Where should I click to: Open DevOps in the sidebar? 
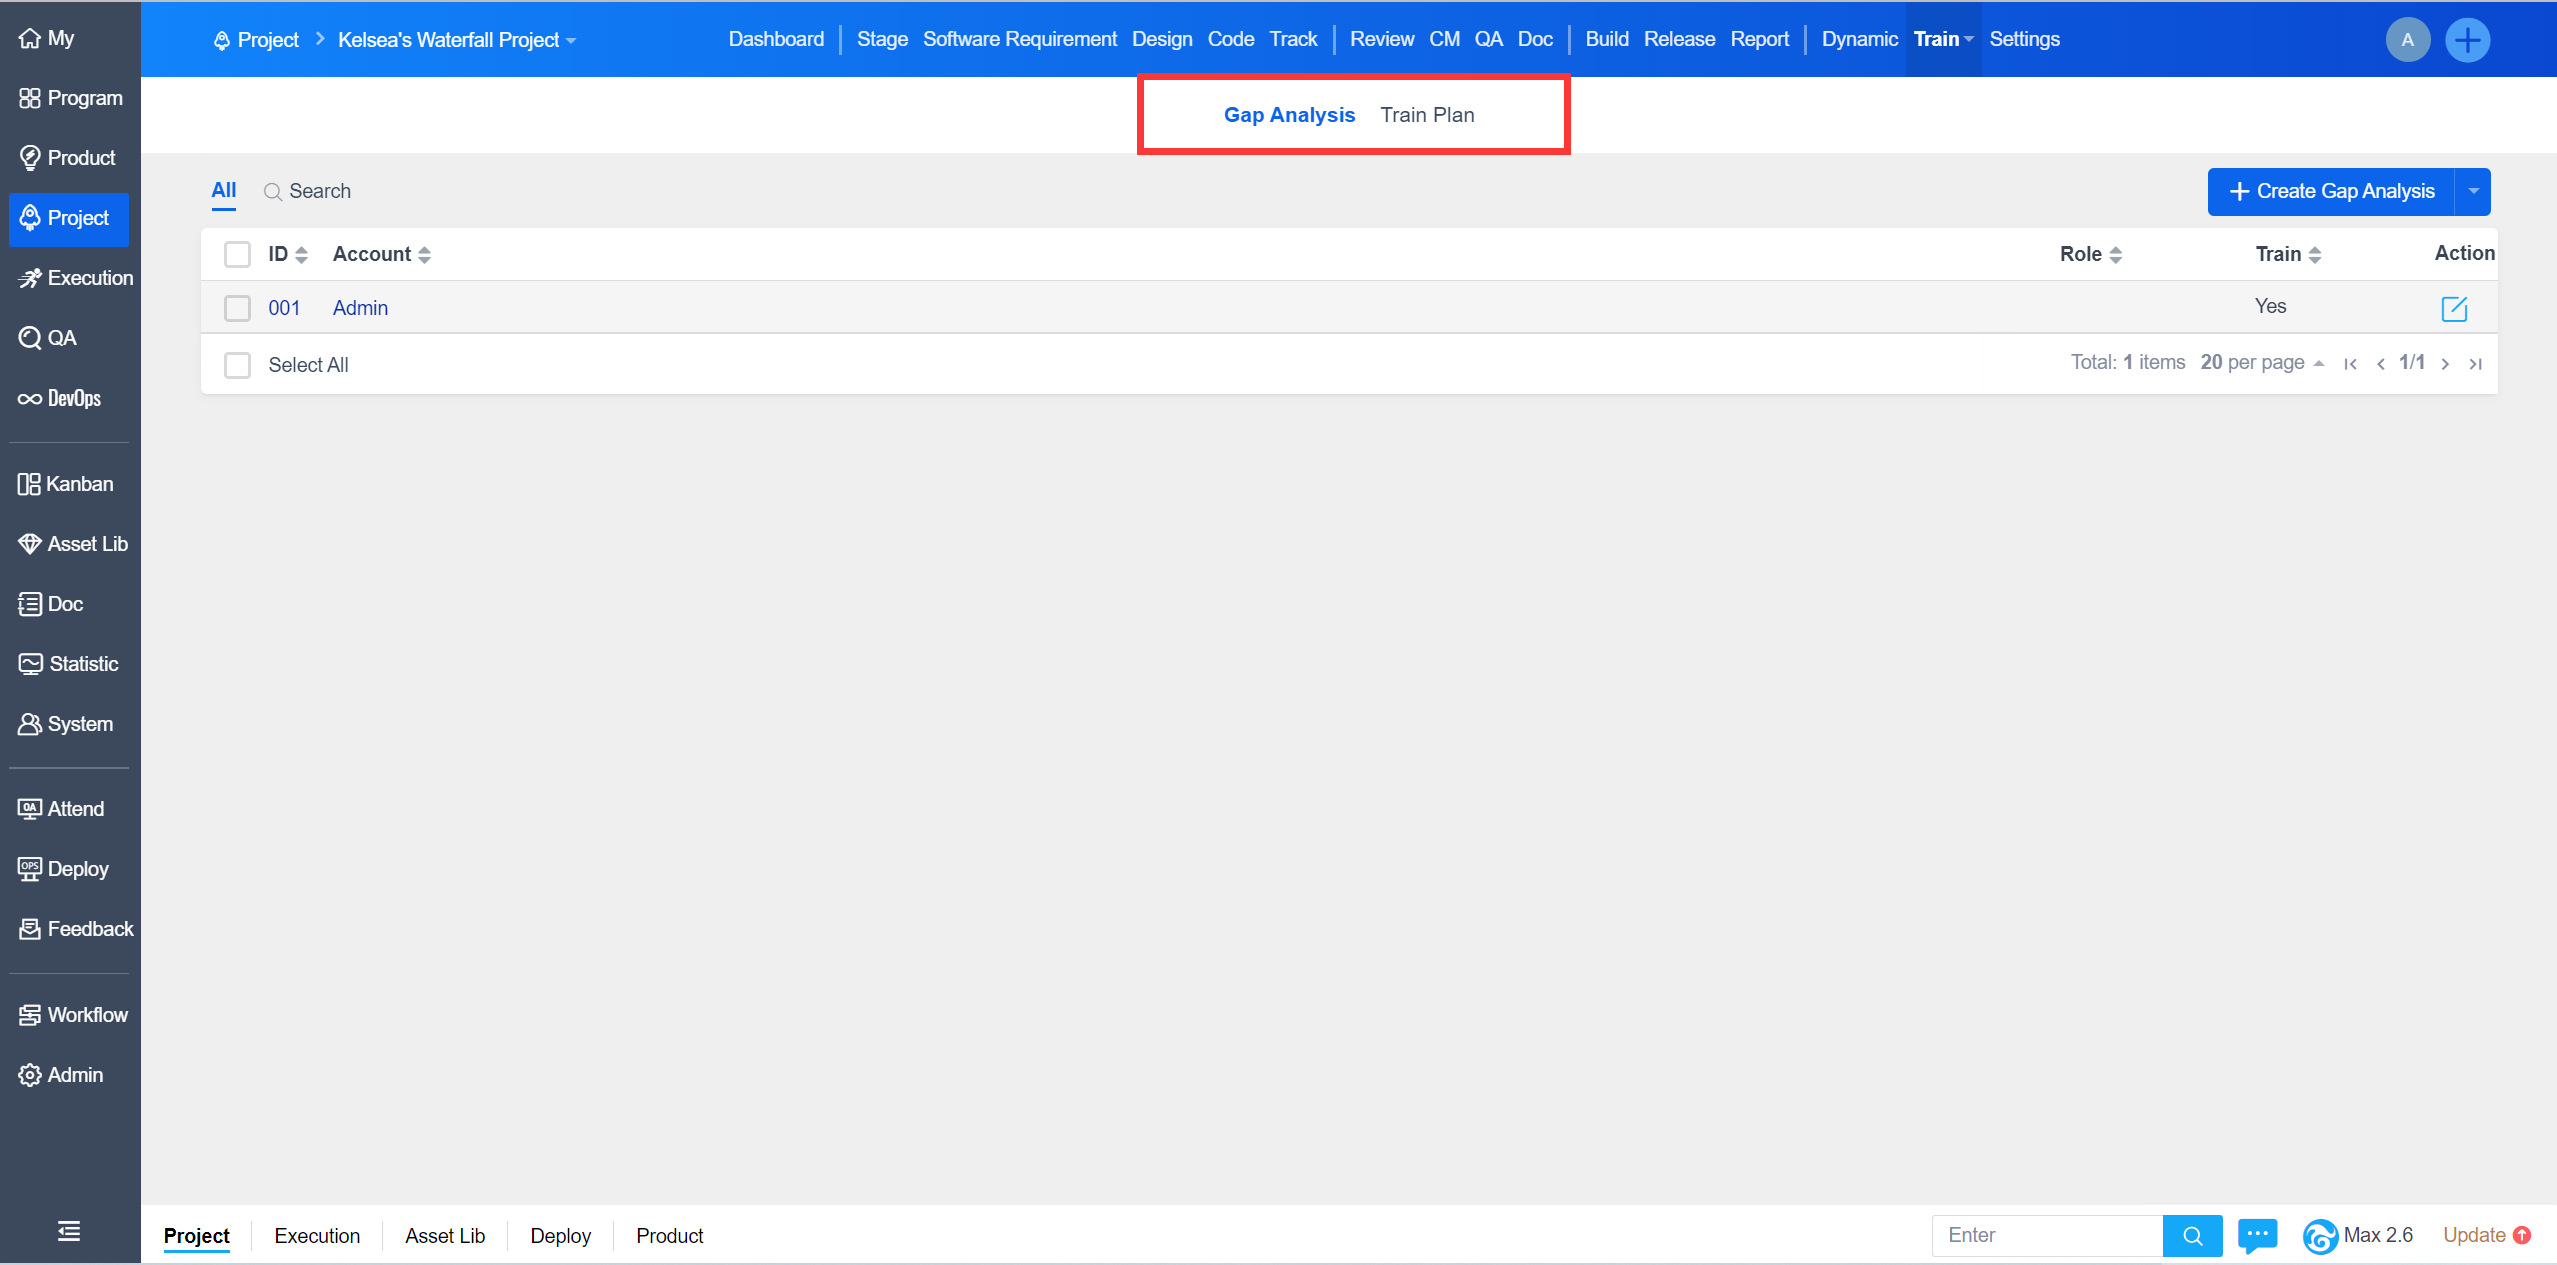point(60,398)
